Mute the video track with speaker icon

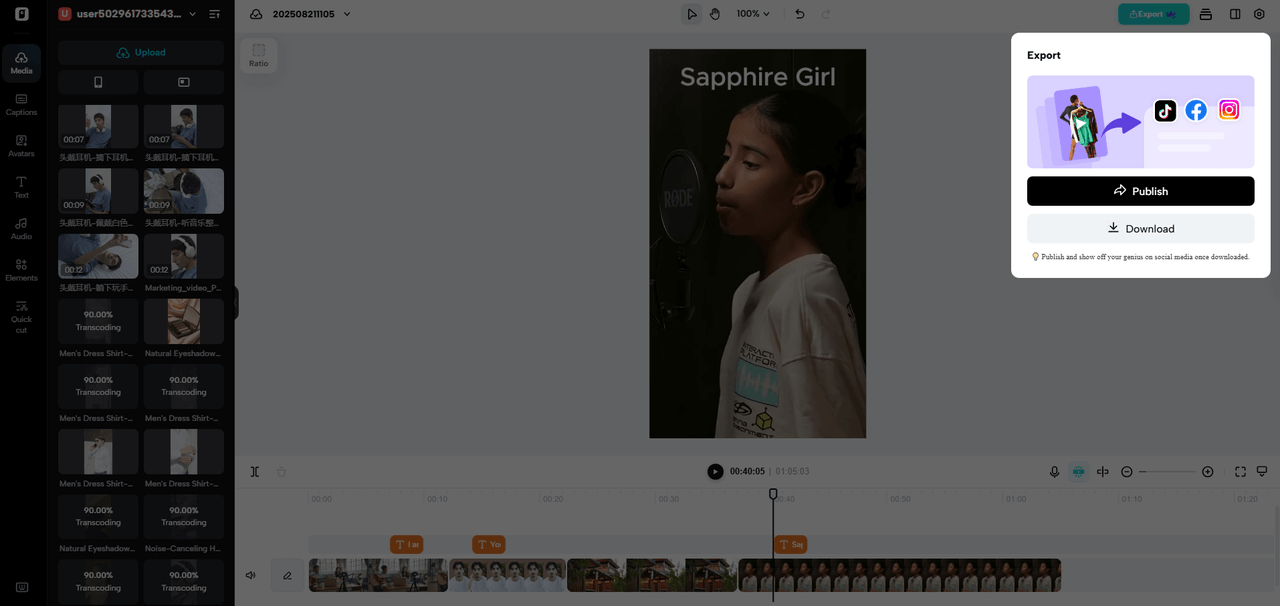tap(251, 575)
